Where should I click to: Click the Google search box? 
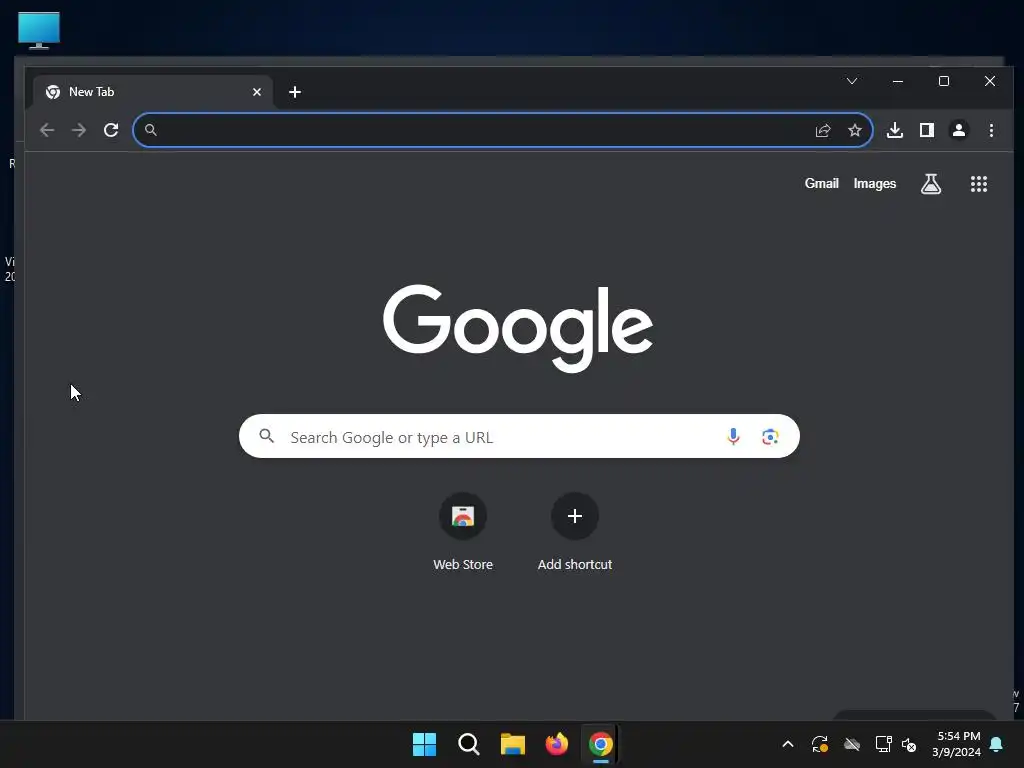click(x=519, y=436)
